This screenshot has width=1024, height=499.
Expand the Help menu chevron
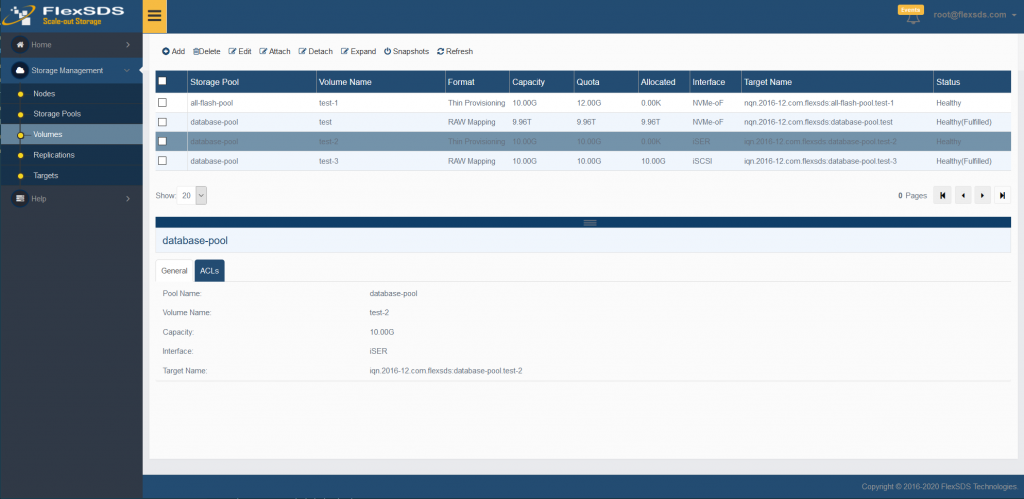point(128,199)
